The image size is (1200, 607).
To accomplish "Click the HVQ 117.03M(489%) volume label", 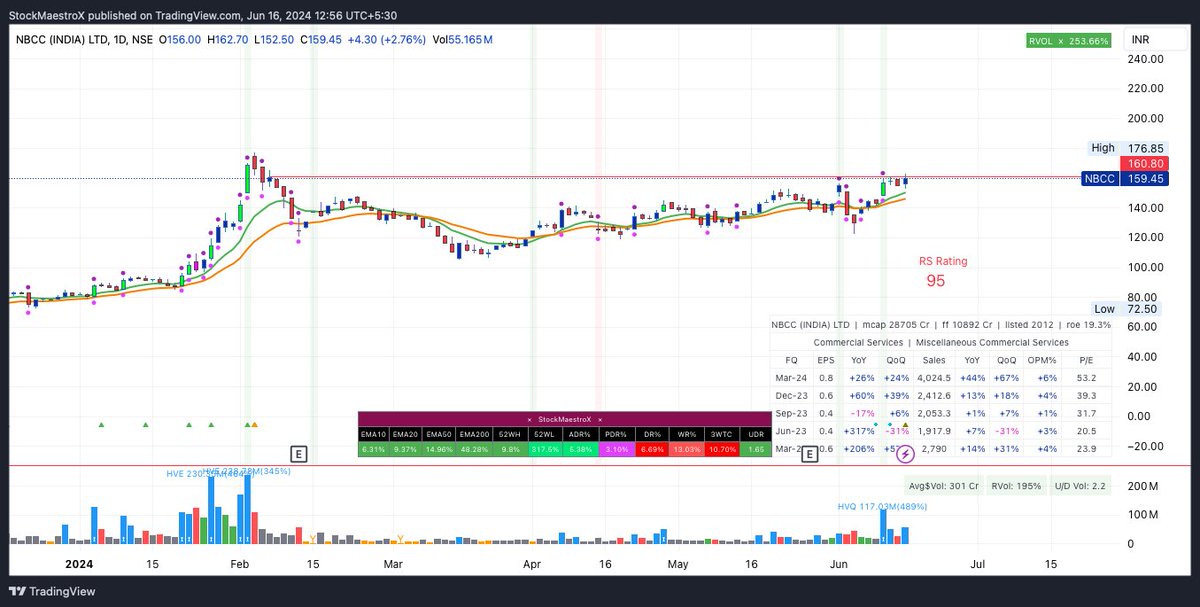I will (883, 506).
